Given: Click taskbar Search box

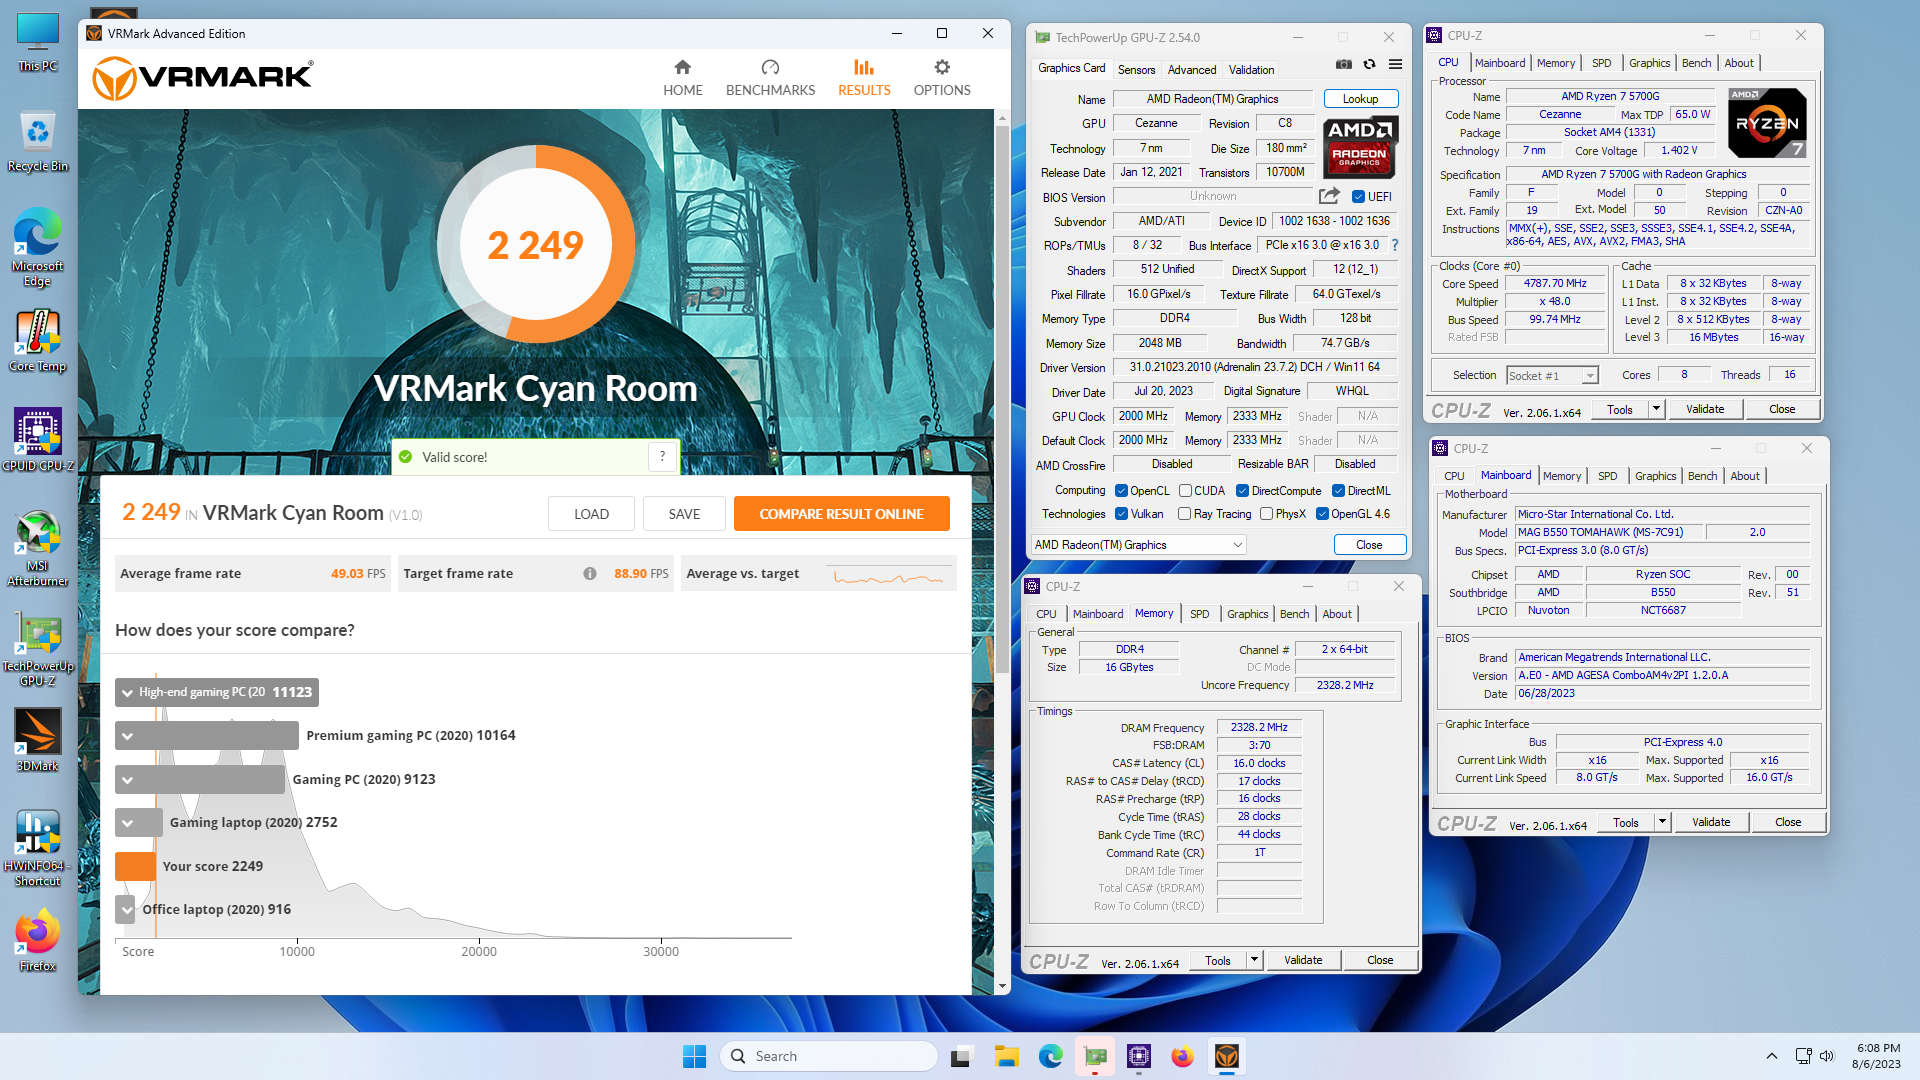Looking at the screenshot, I should [x=828, y=1056].
